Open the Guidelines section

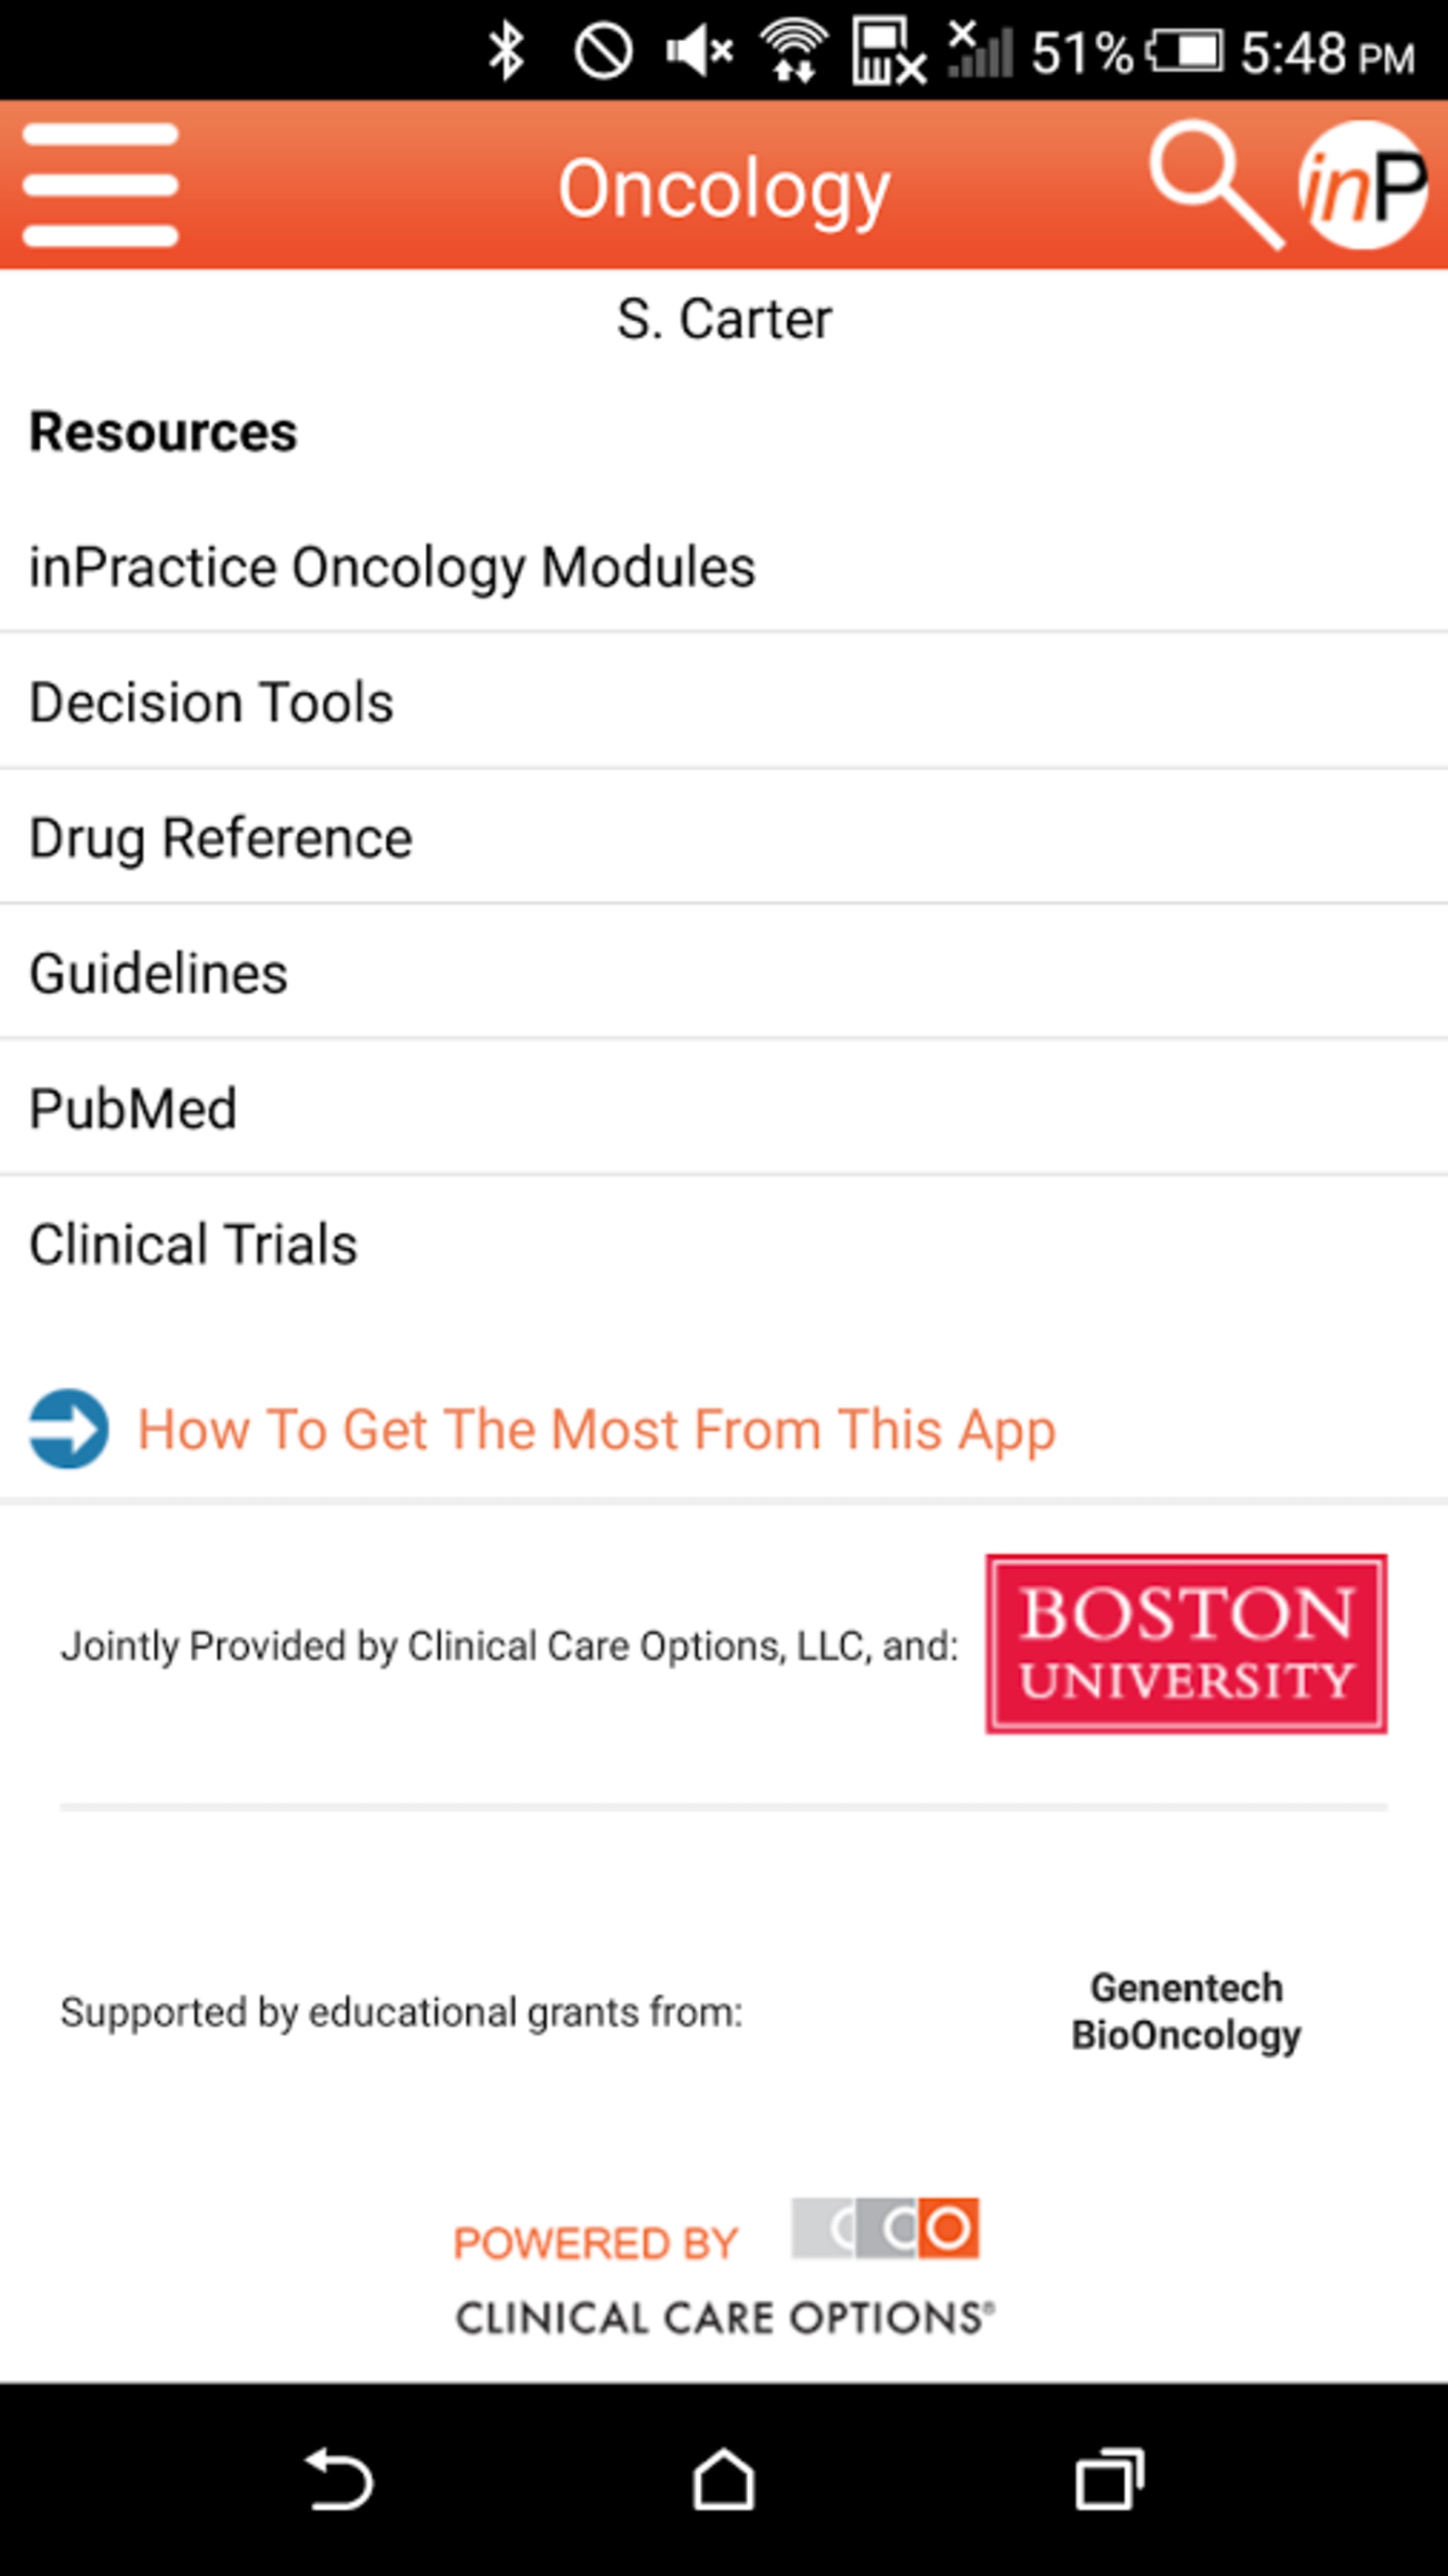point(158,973)
